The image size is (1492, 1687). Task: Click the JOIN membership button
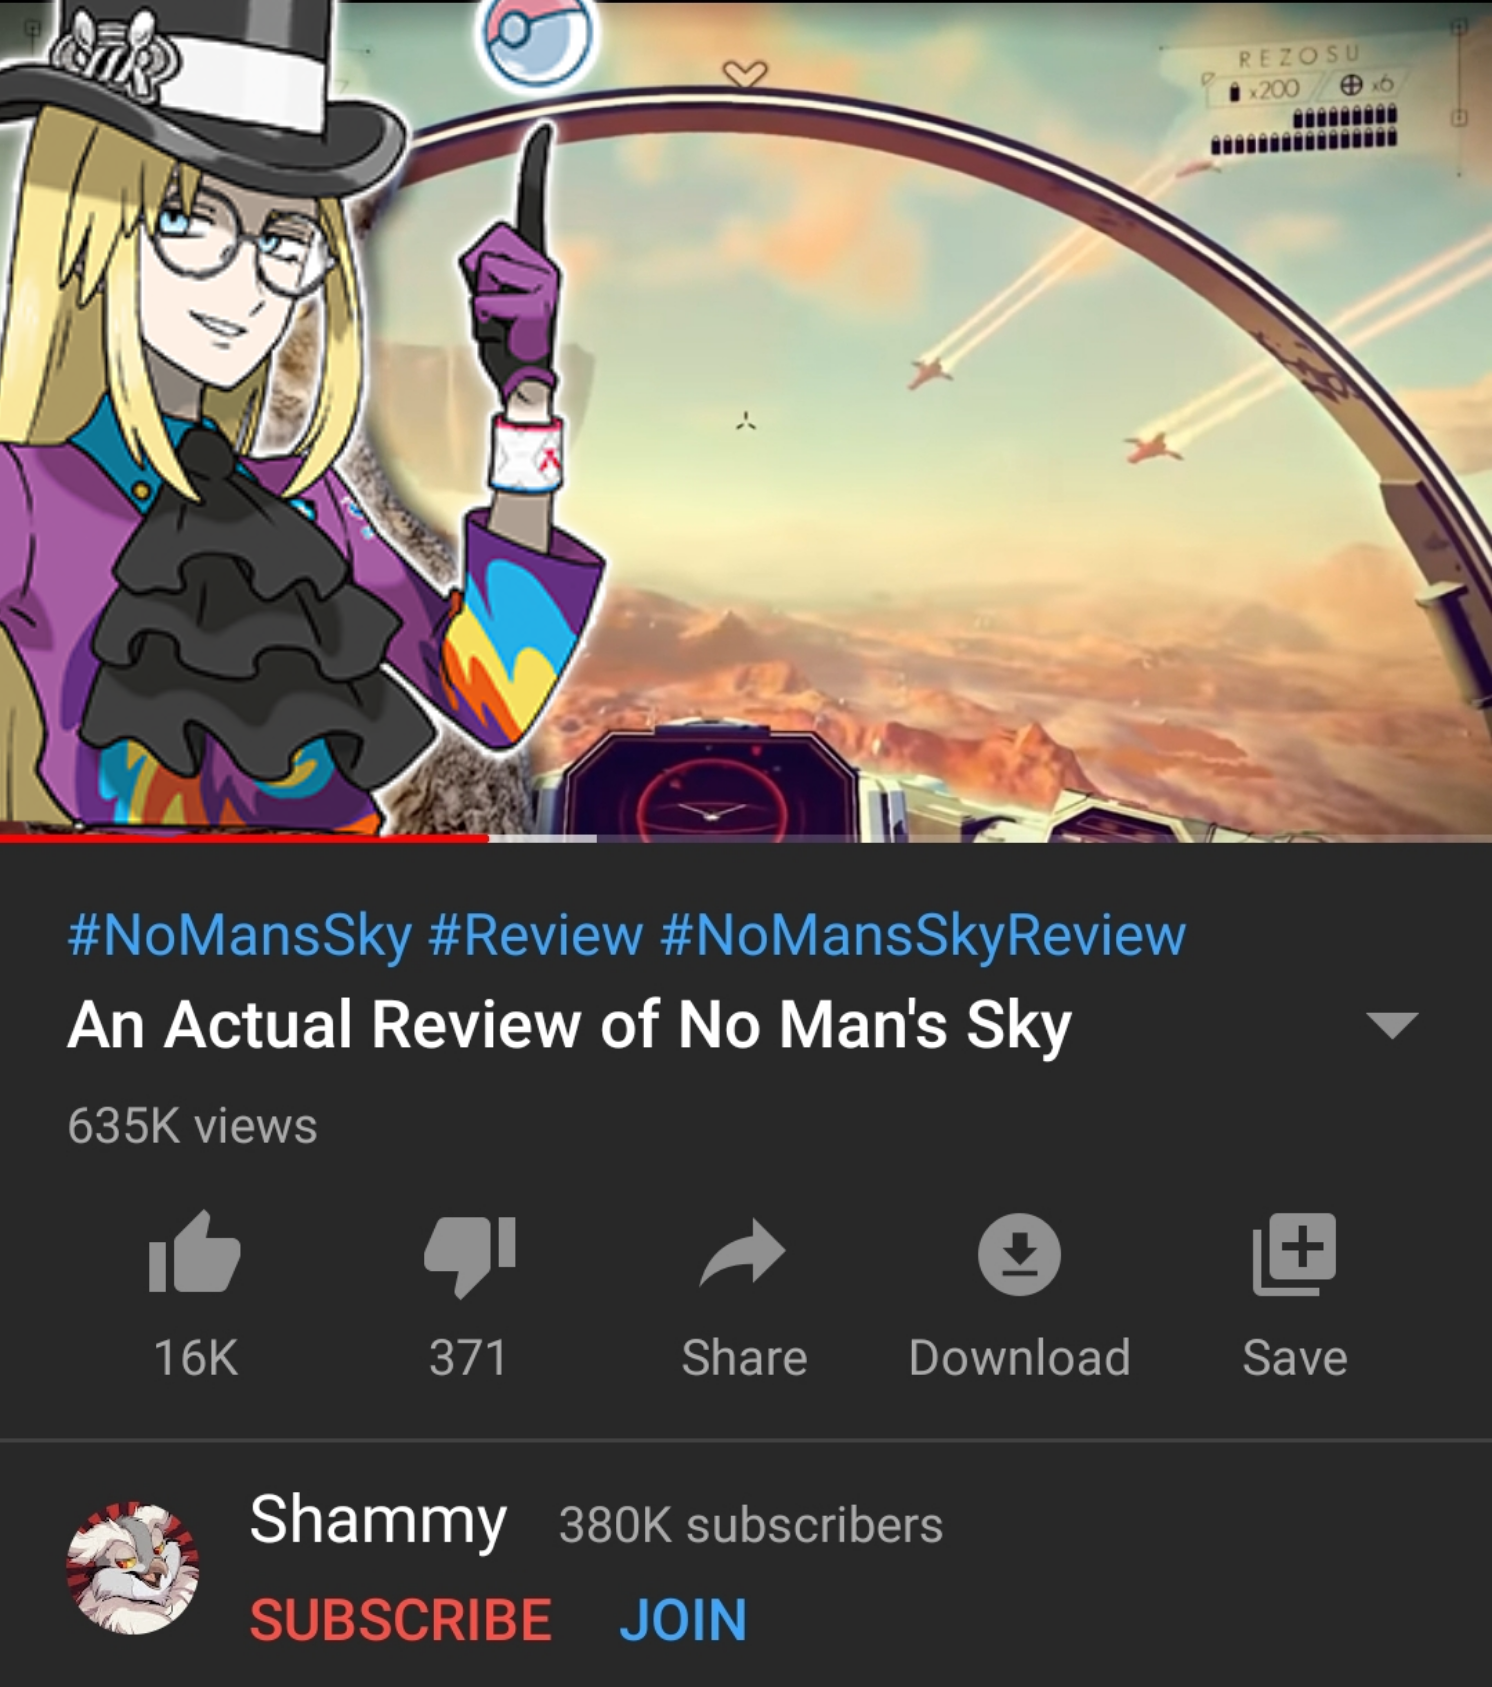click(683, 1619)
